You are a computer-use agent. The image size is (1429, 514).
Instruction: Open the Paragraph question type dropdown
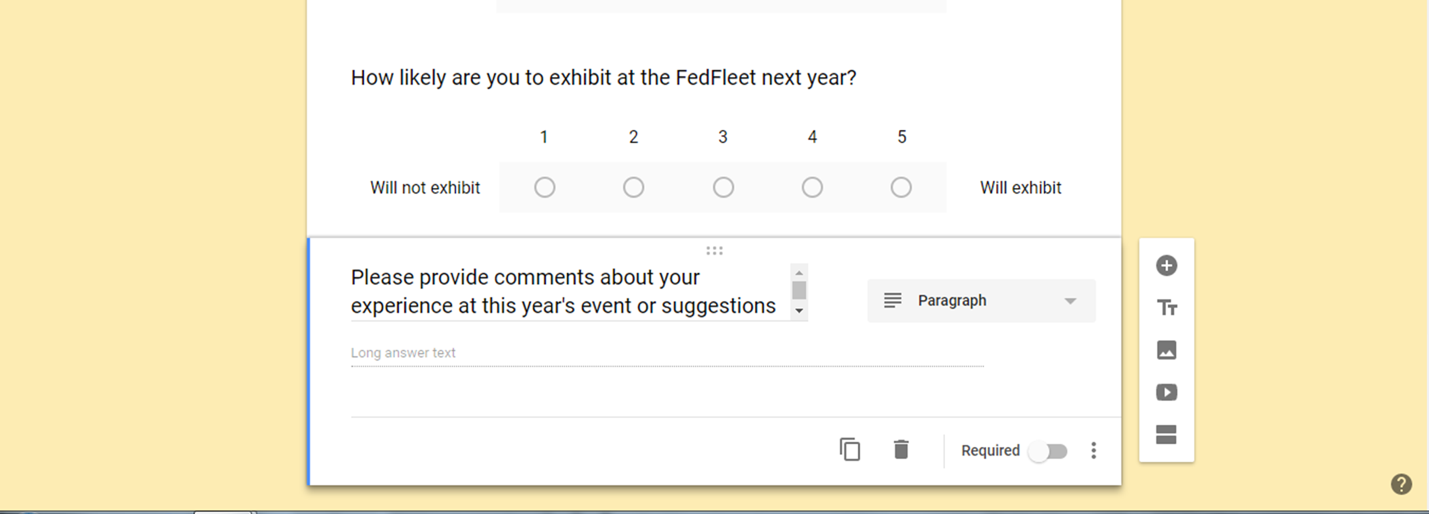coord(980,301)
